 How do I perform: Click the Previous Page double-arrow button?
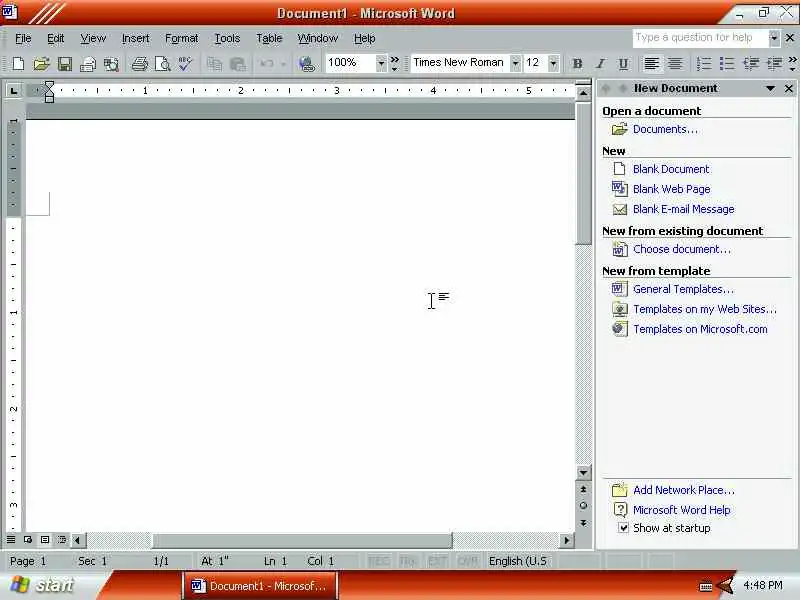(583, 489)
